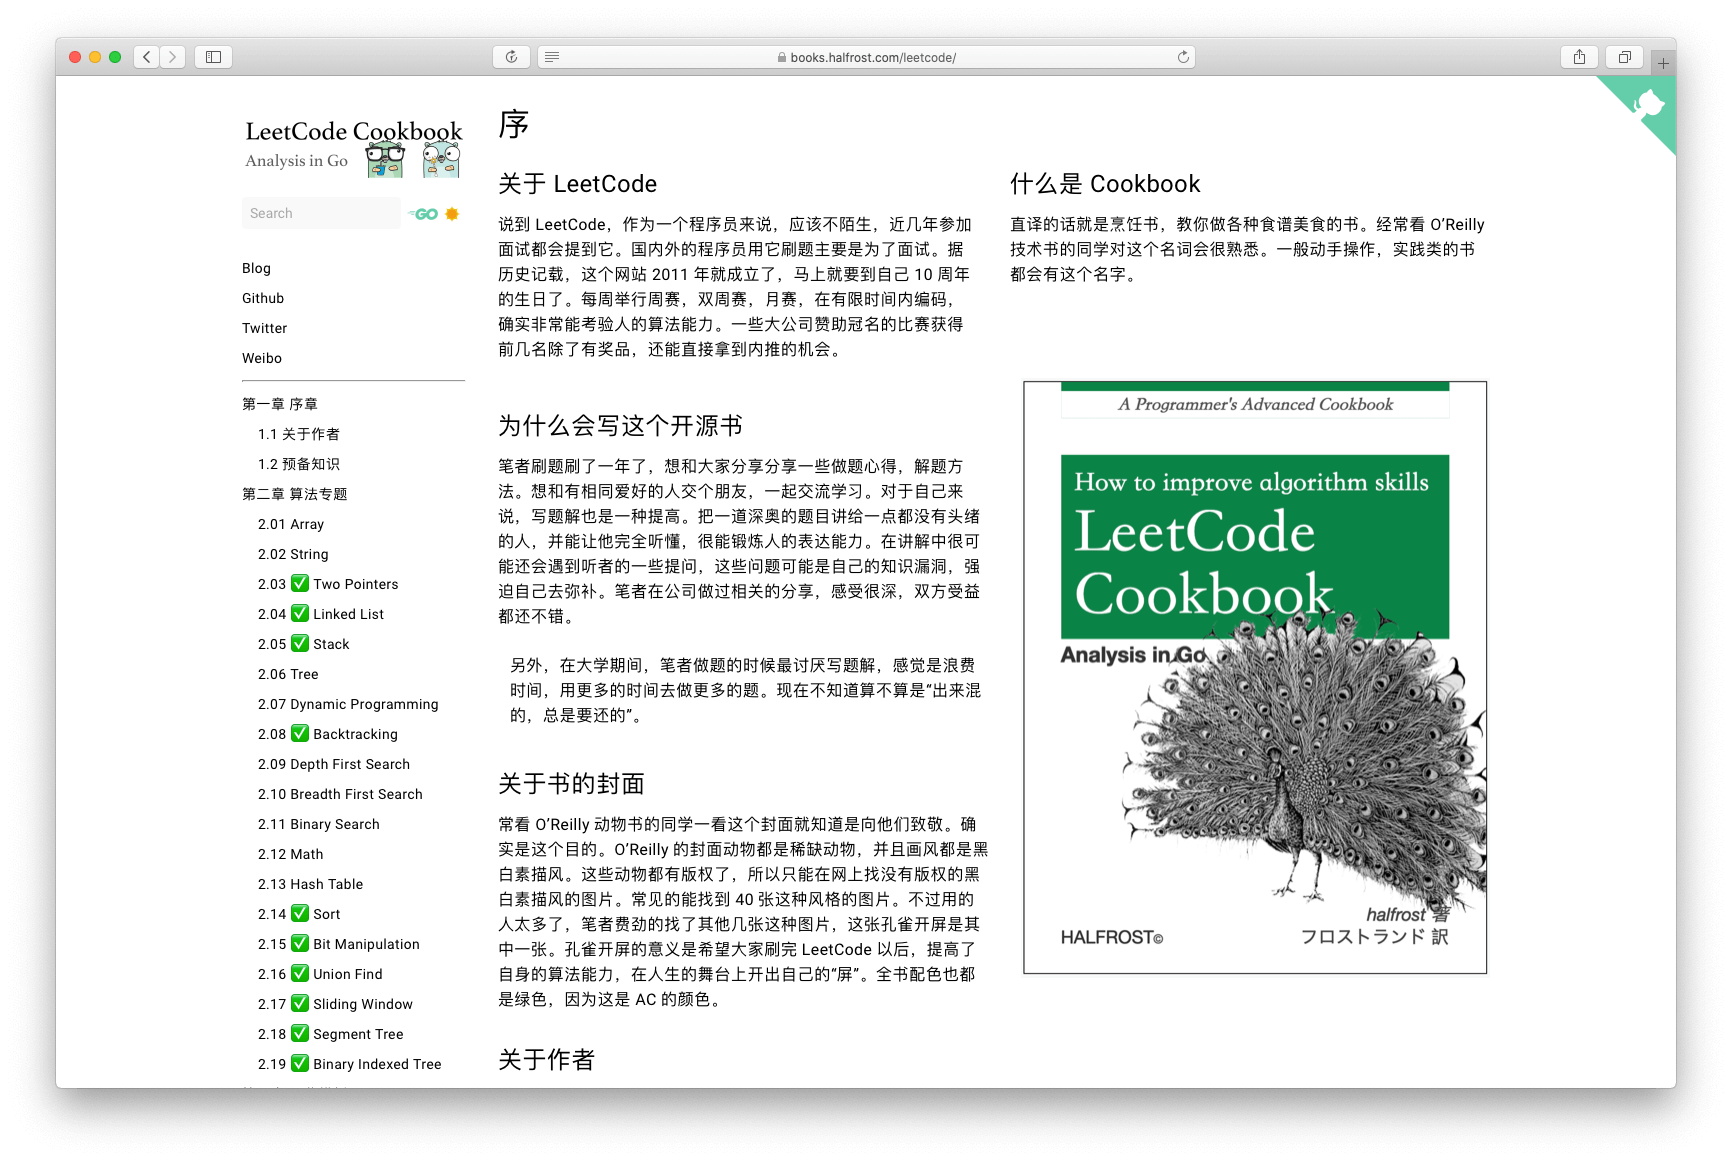Open the 2.02 String chapter
This screenshot has width=1732, height=1162.
pos(293,554)
